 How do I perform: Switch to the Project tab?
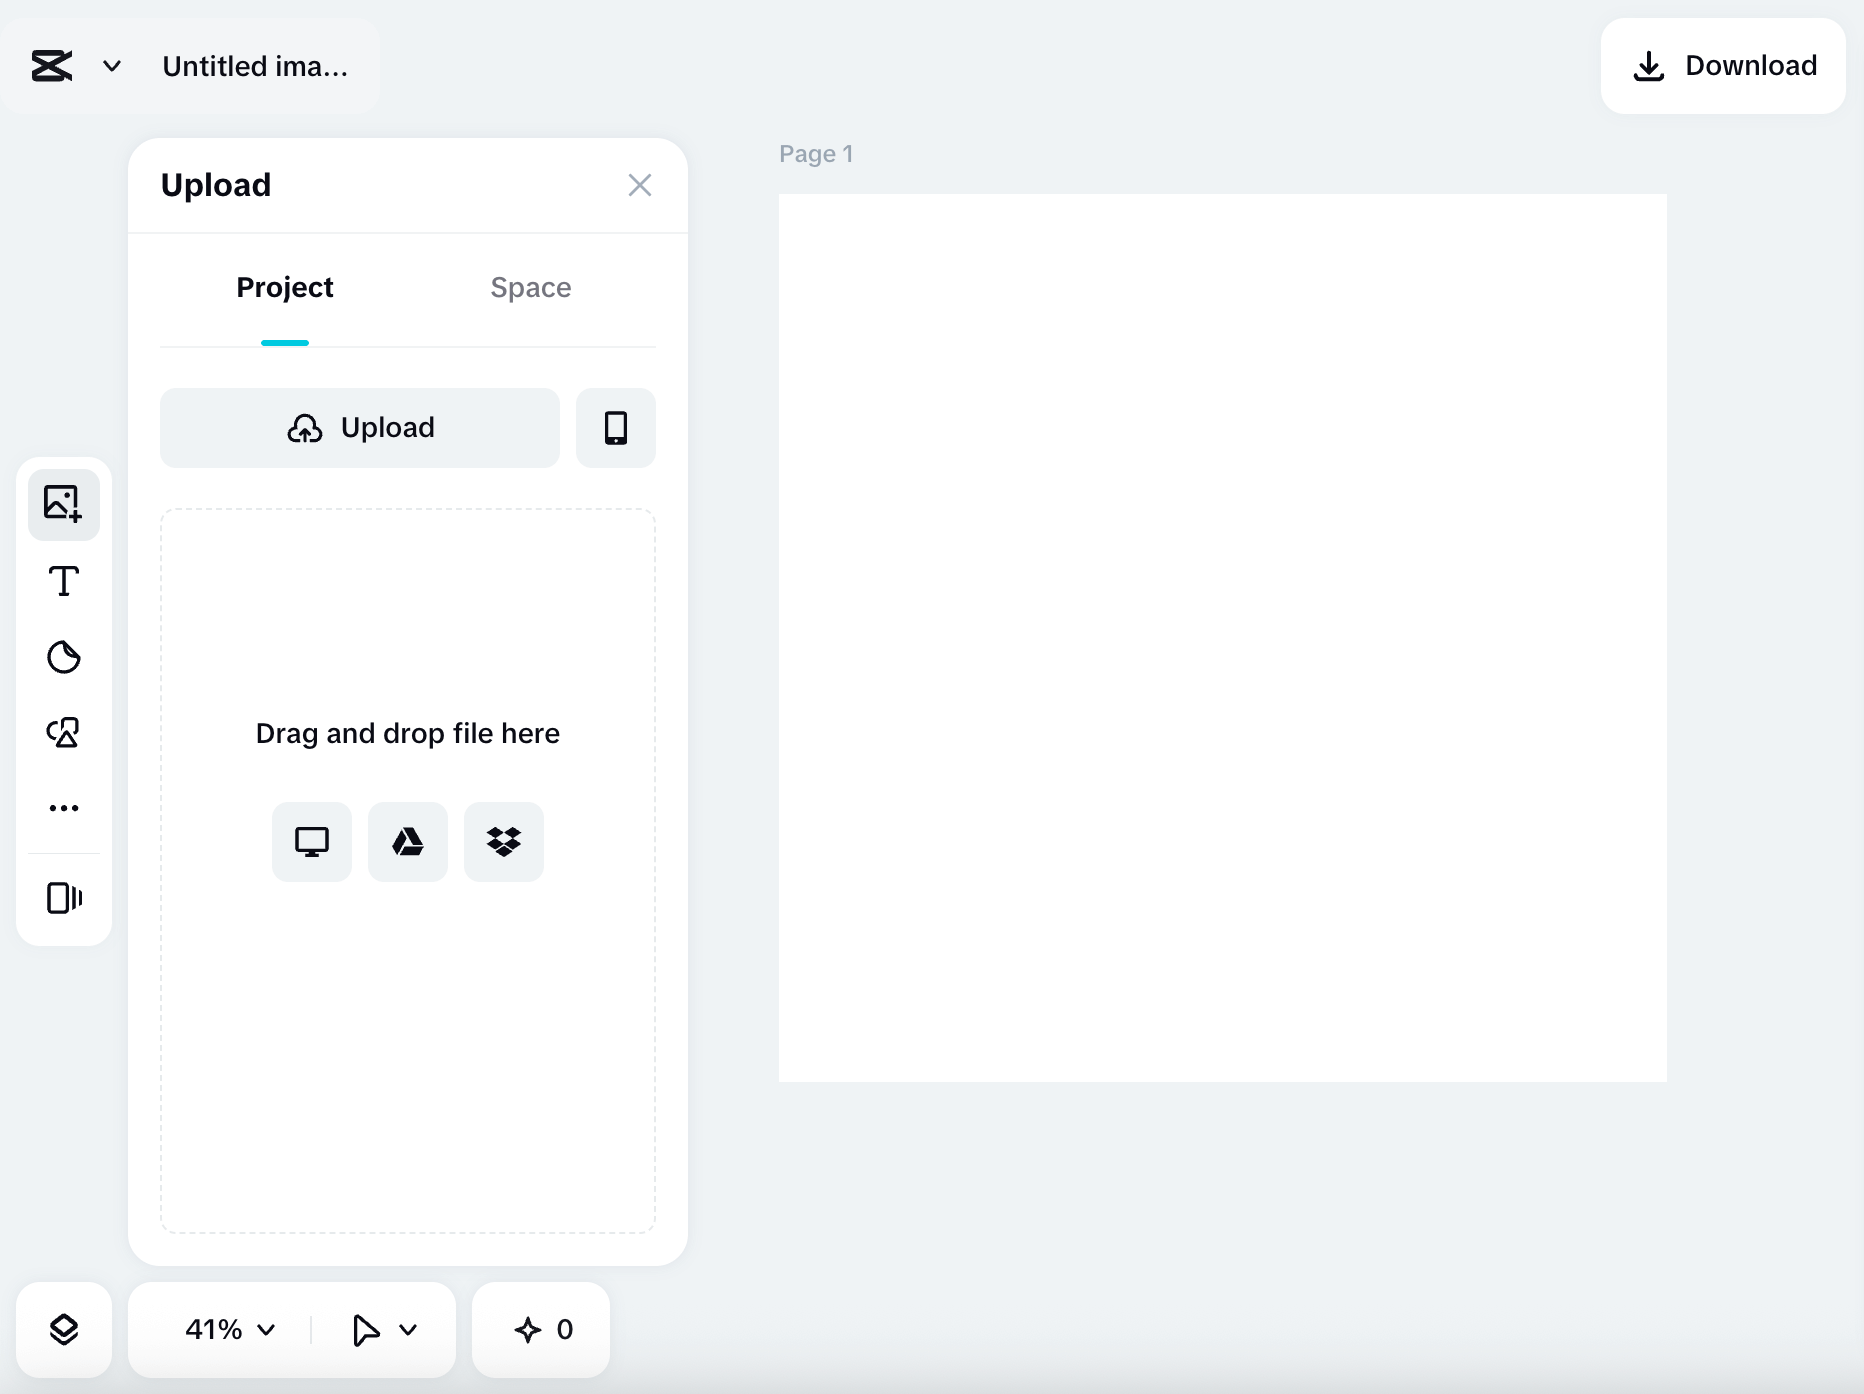284,288
